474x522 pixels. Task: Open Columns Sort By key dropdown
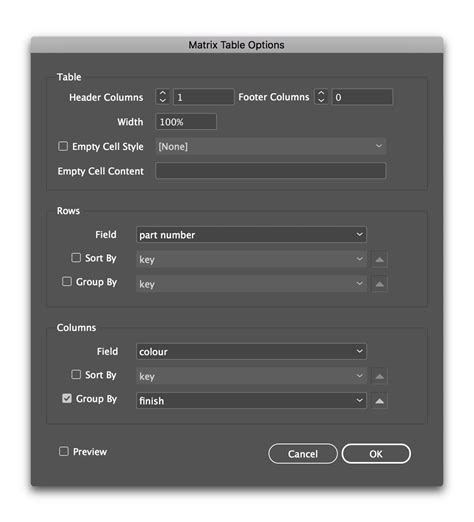[251, 376]
